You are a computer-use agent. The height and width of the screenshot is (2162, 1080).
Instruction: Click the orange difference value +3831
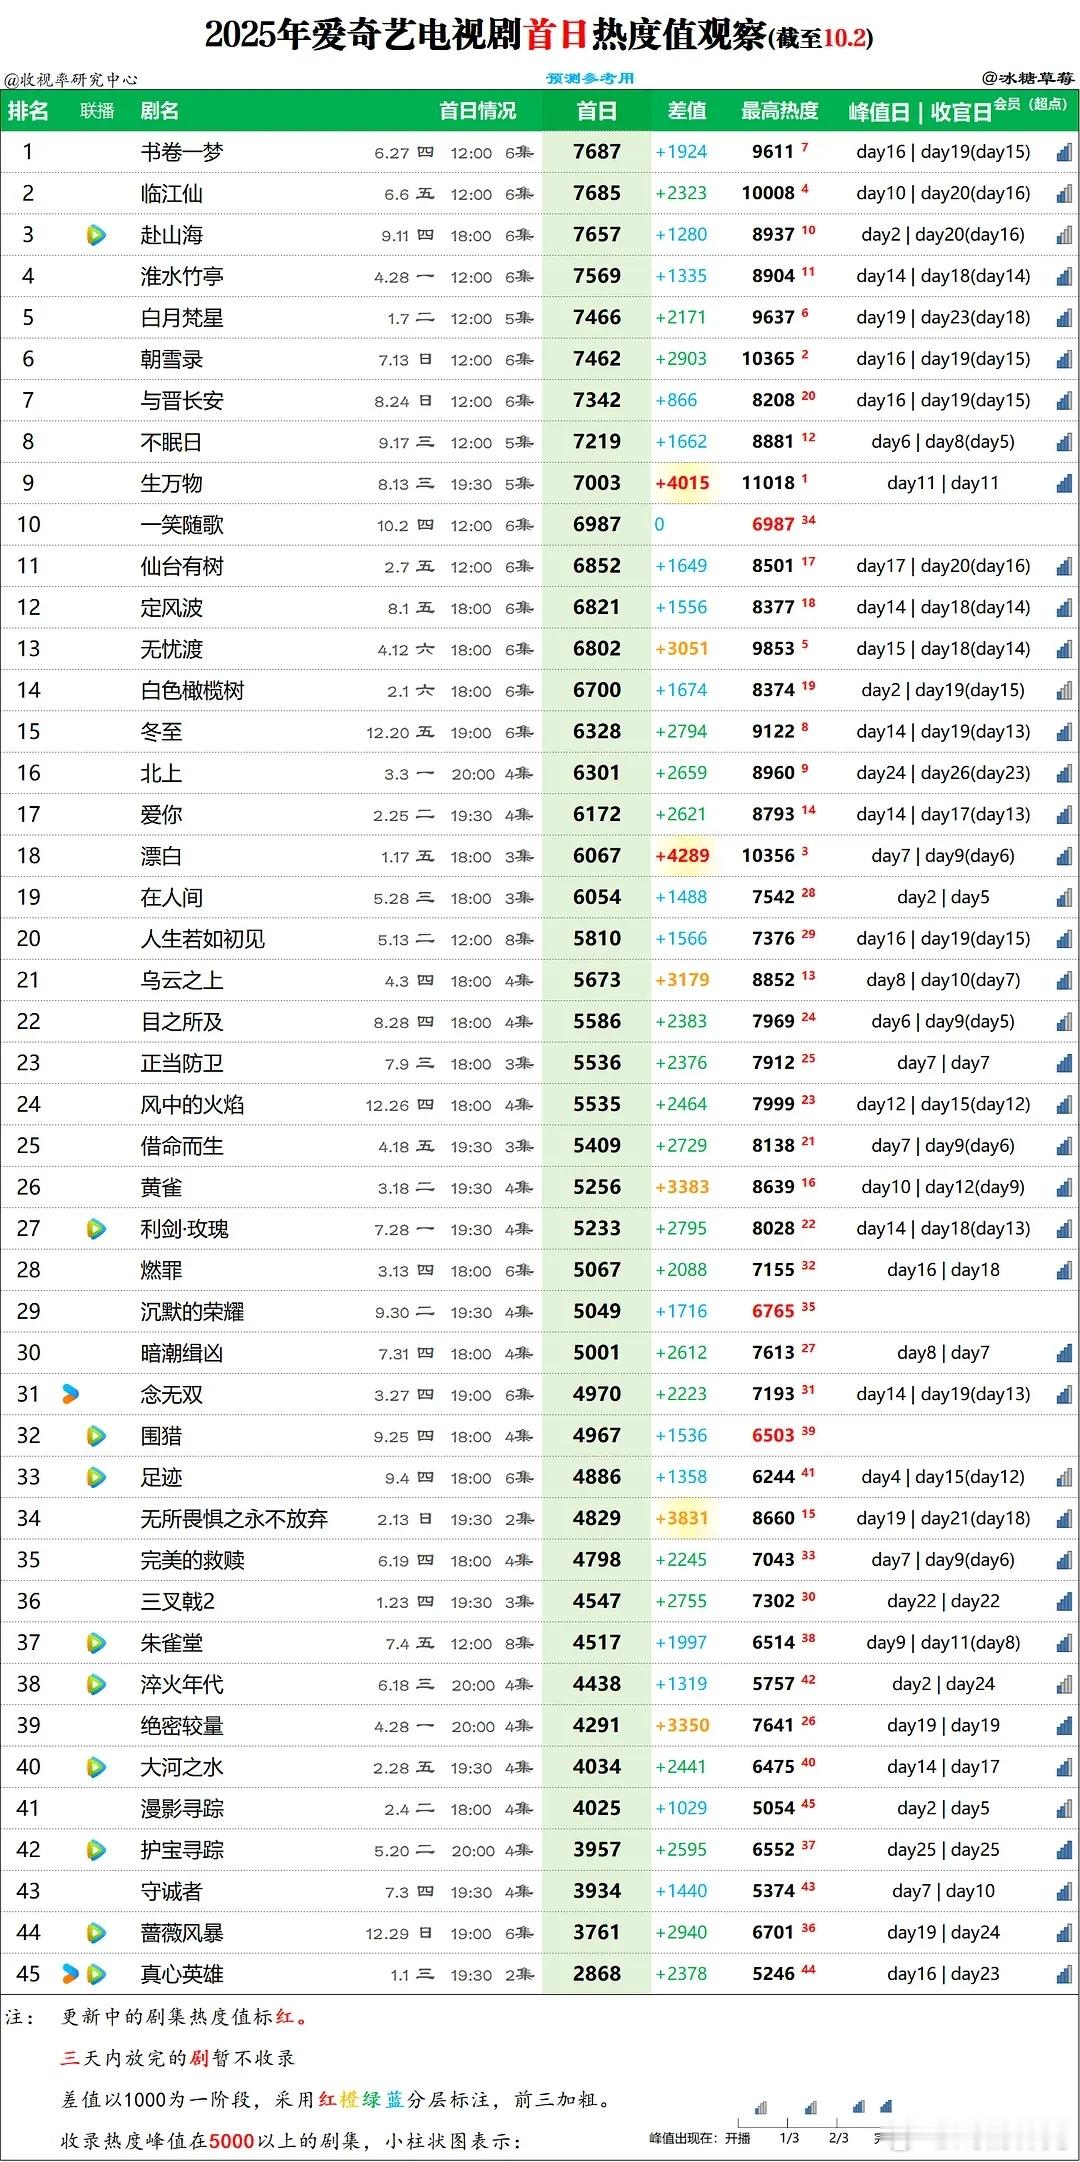click(x=682, y=1519)
